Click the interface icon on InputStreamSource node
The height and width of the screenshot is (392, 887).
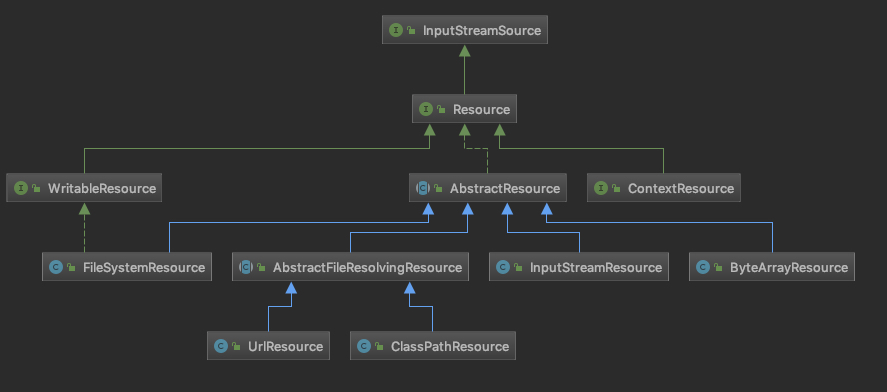click(x=396, y=30)
